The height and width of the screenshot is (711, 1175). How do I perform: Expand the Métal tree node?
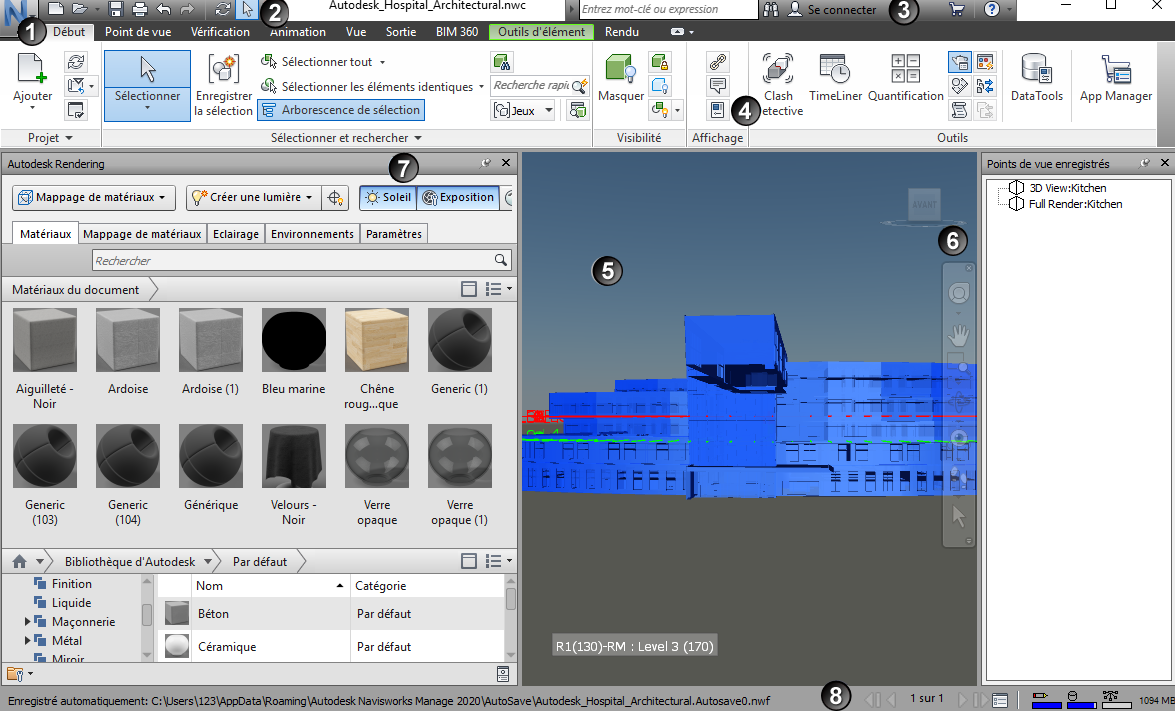click(x=28, y=640)
